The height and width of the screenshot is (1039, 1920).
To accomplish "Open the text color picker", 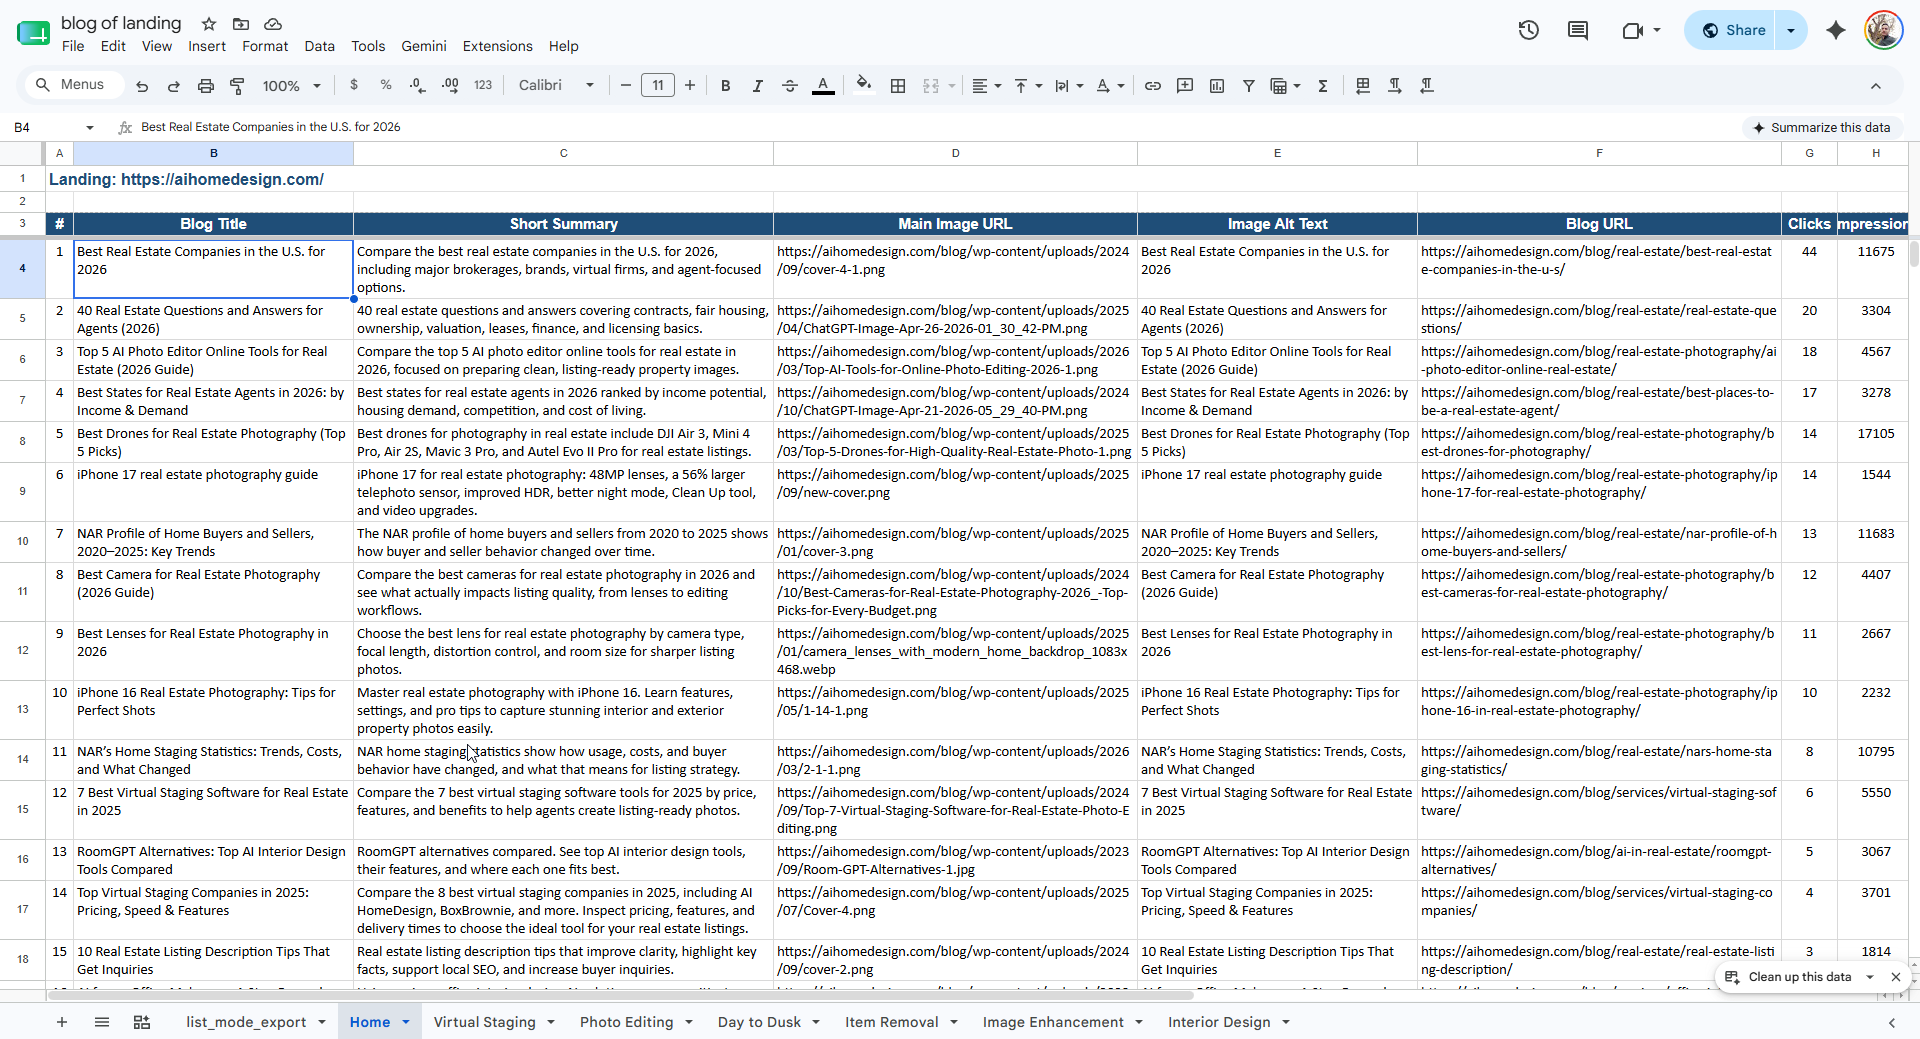I will click(823, 86).
